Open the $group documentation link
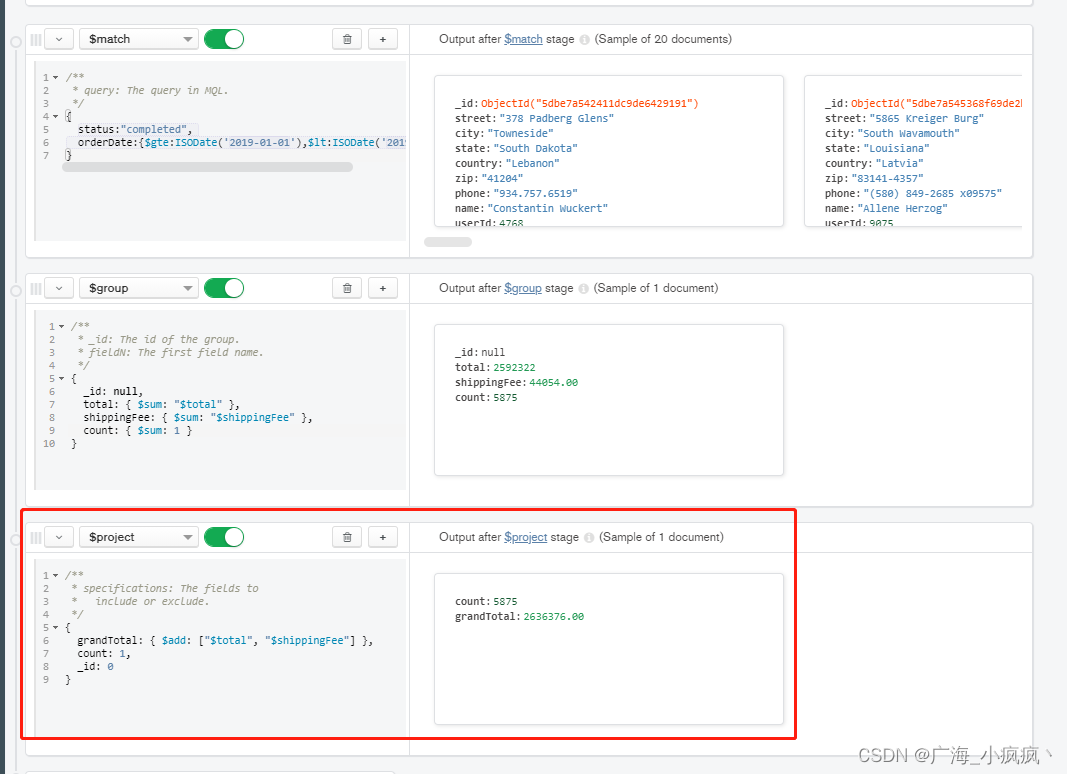 click(x=523, y=289)
